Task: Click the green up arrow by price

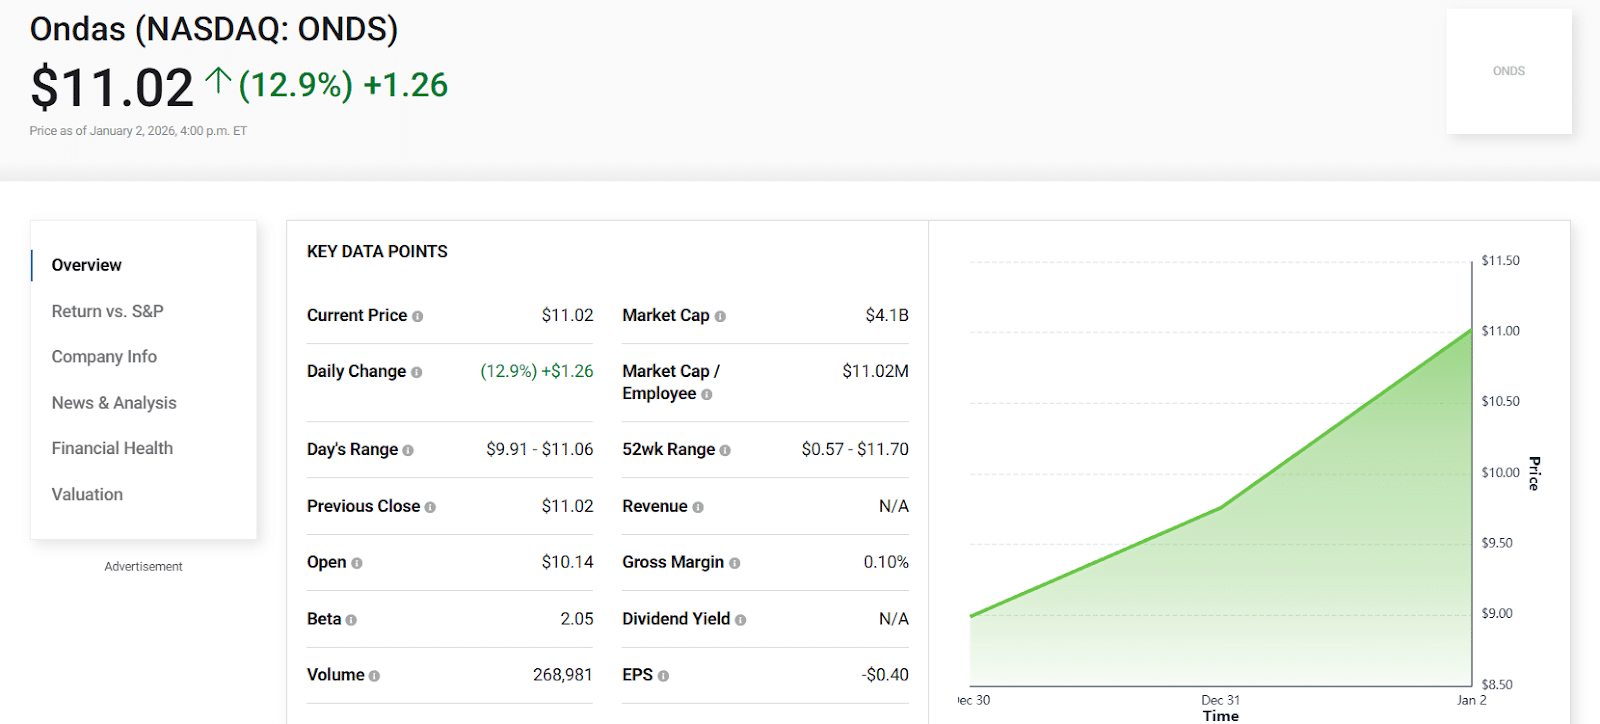Action: [x=218, y=81]
